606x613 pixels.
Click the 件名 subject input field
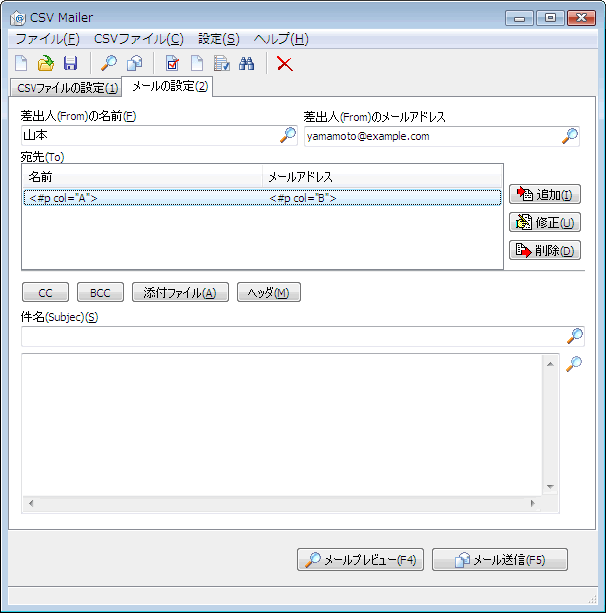[x=290, y=337]
